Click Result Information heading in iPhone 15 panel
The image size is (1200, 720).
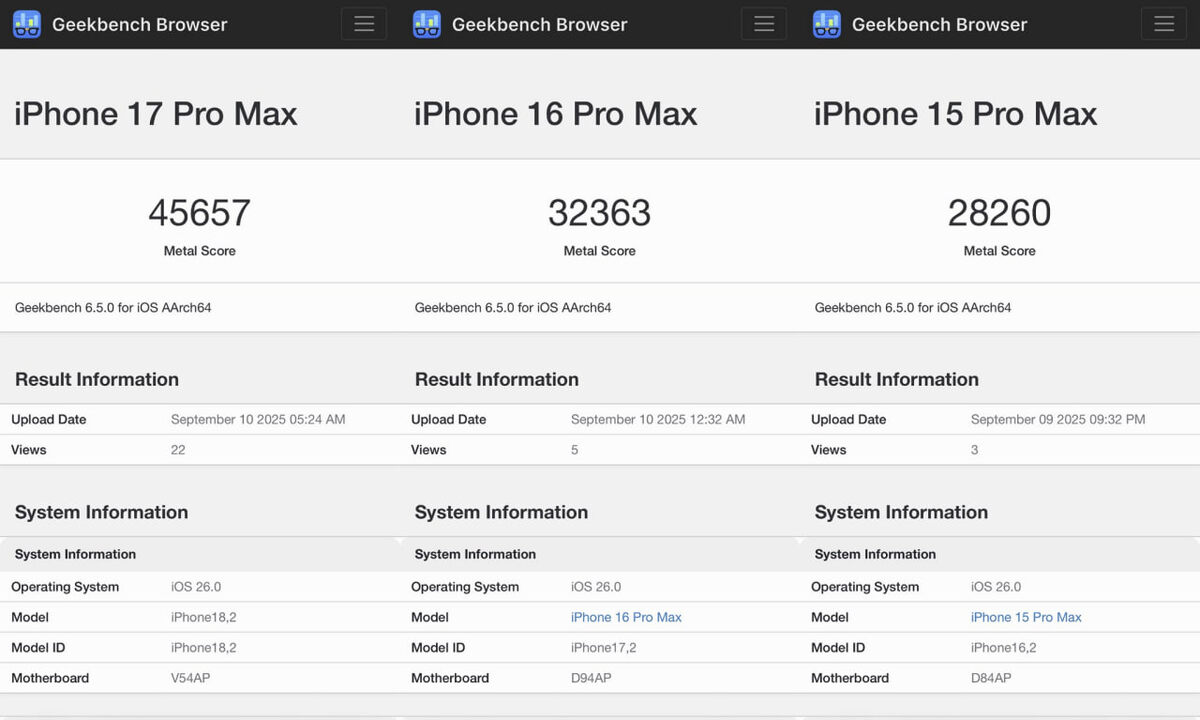click(x=897, y=379)
